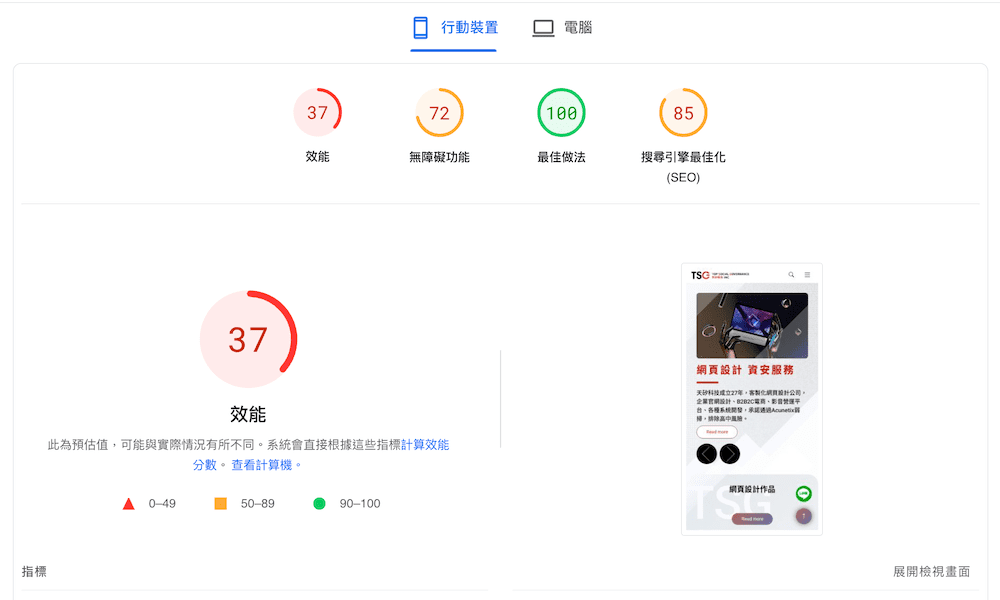
Task: Select the 72 無障礙功能 score gauge
Action: [x=439, y=112]
